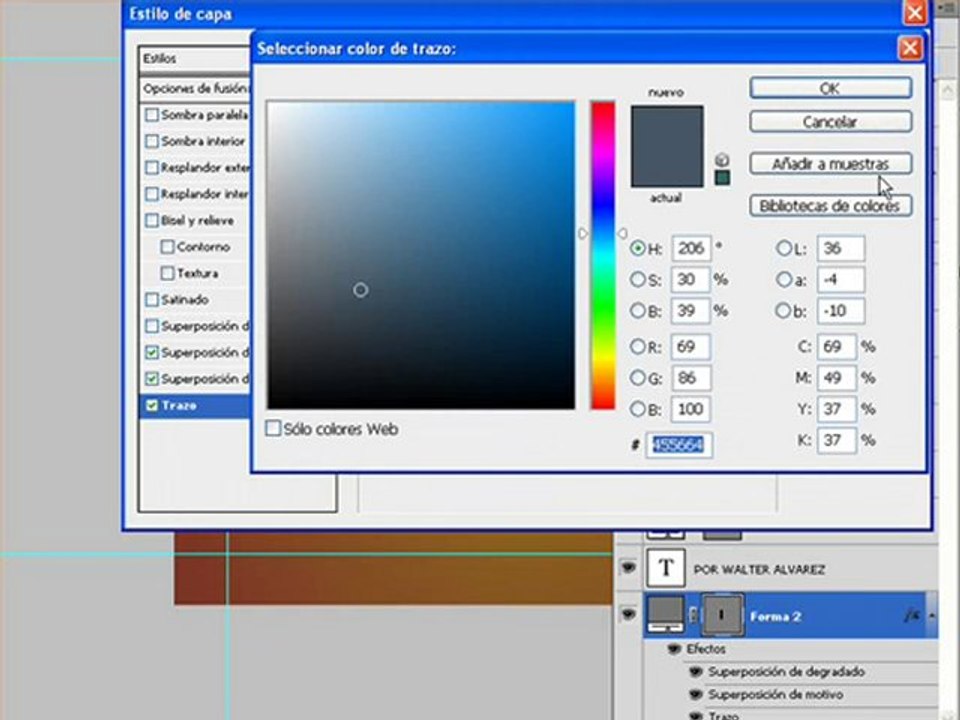
Task: Enable Sólo colores Web checkbox
Action: (x=273, y=428)
